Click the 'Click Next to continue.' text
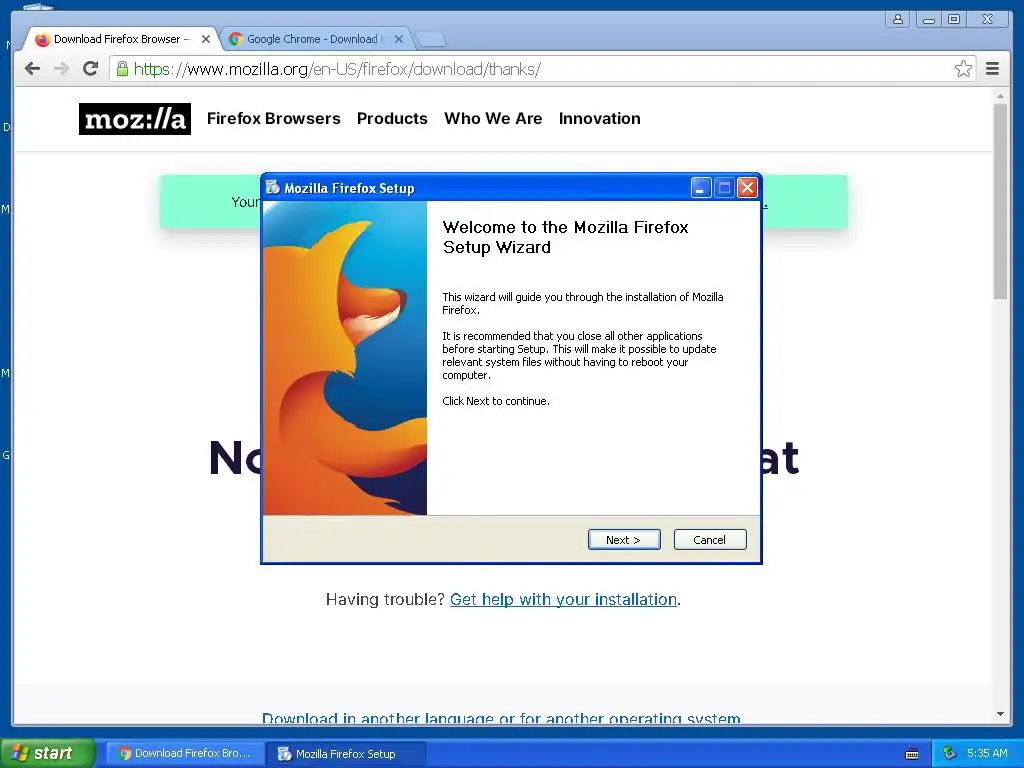Viewport: 1024px width, 768px height. click(x=496, y=401)
